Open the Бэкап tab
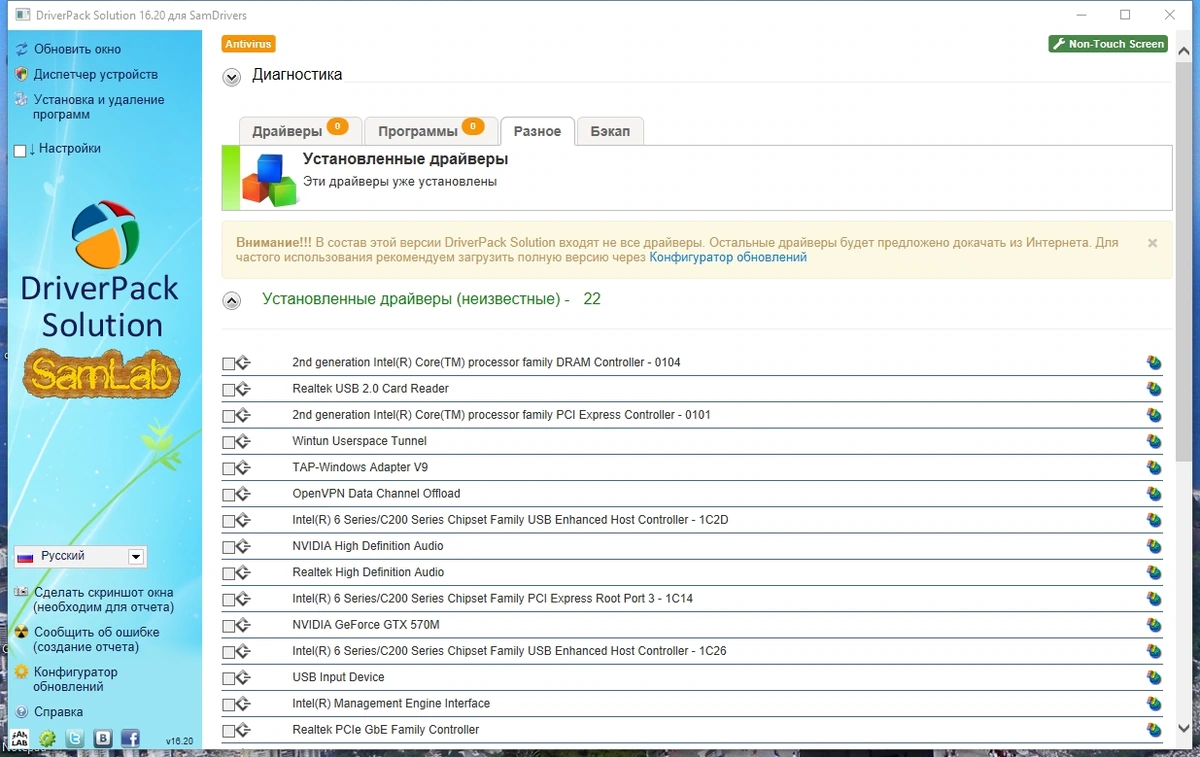 [610, 131]
